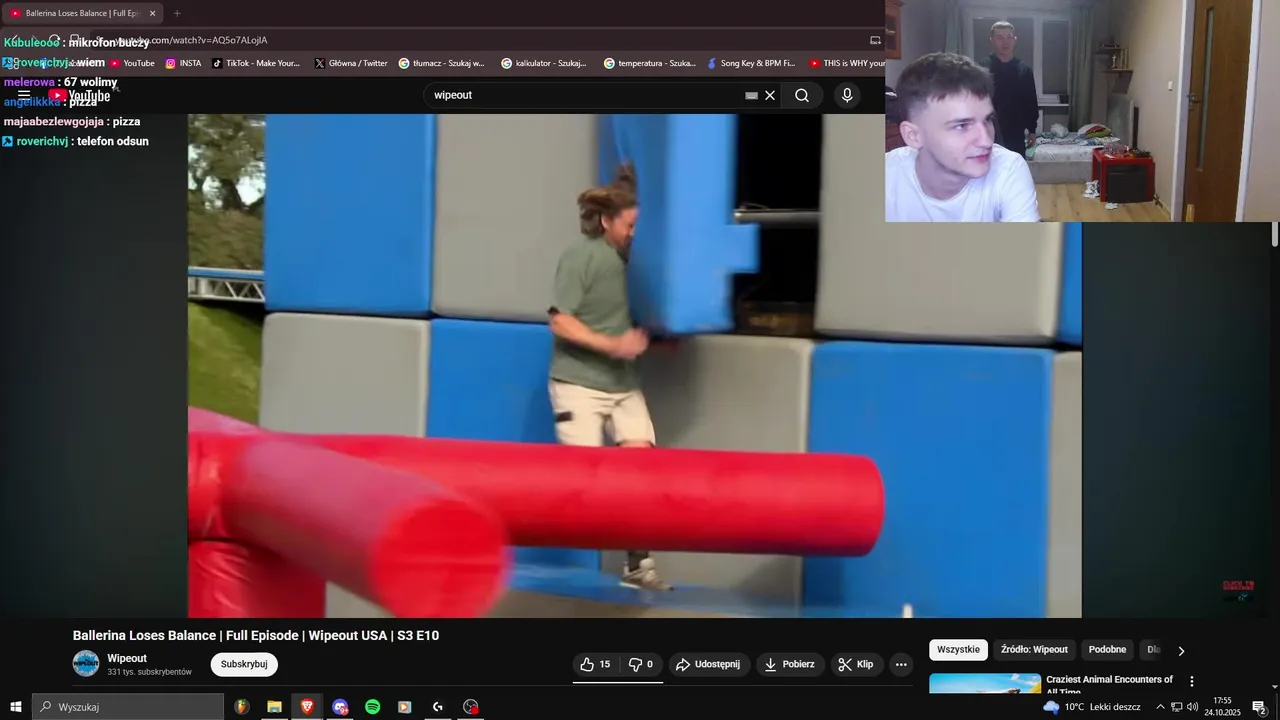Show more filter chips with right arrow
This screenshot has width=1280, height=720.
(x=1181, y=651)
